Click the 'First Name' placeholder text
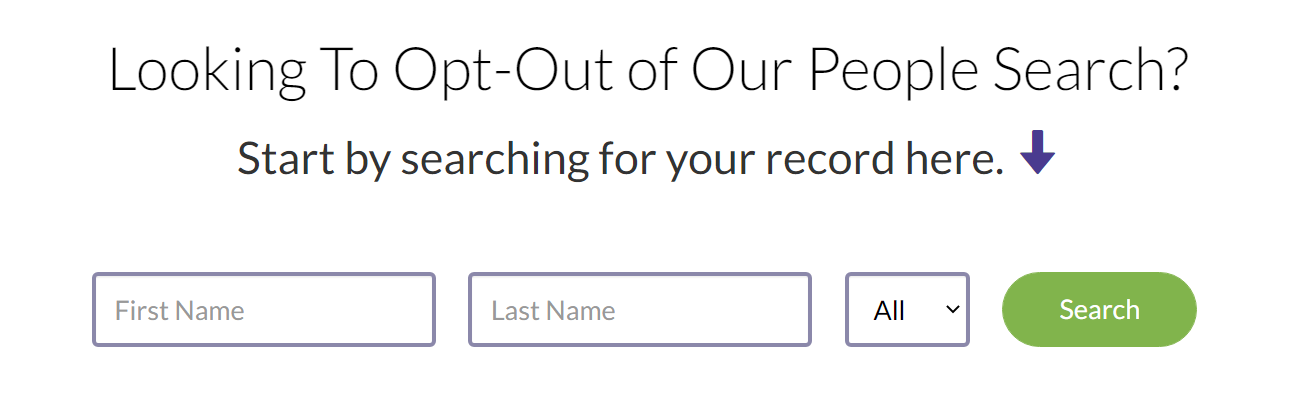1296x403 pixels. pyautogui.click(x=180, y=311)
